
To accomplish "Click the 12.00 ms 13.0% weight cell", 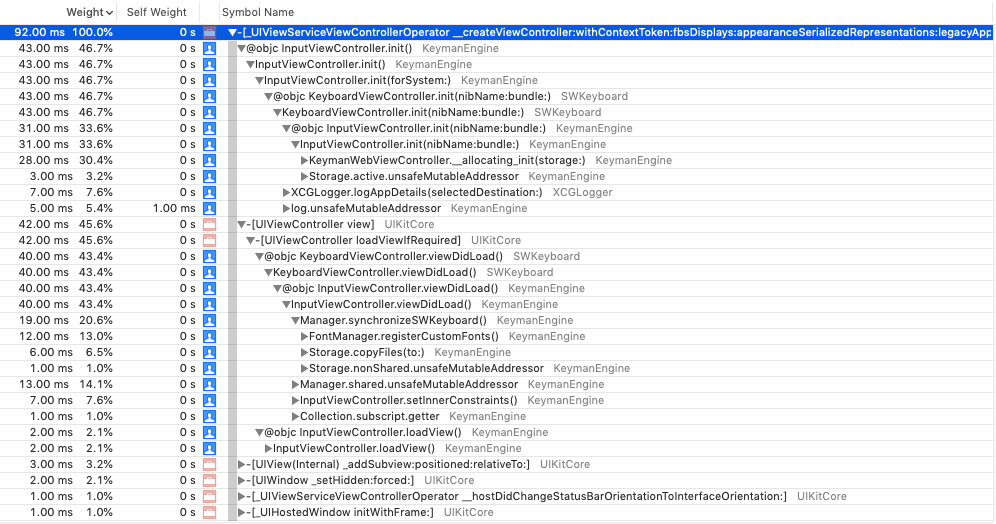I will (x=65, y=337).
